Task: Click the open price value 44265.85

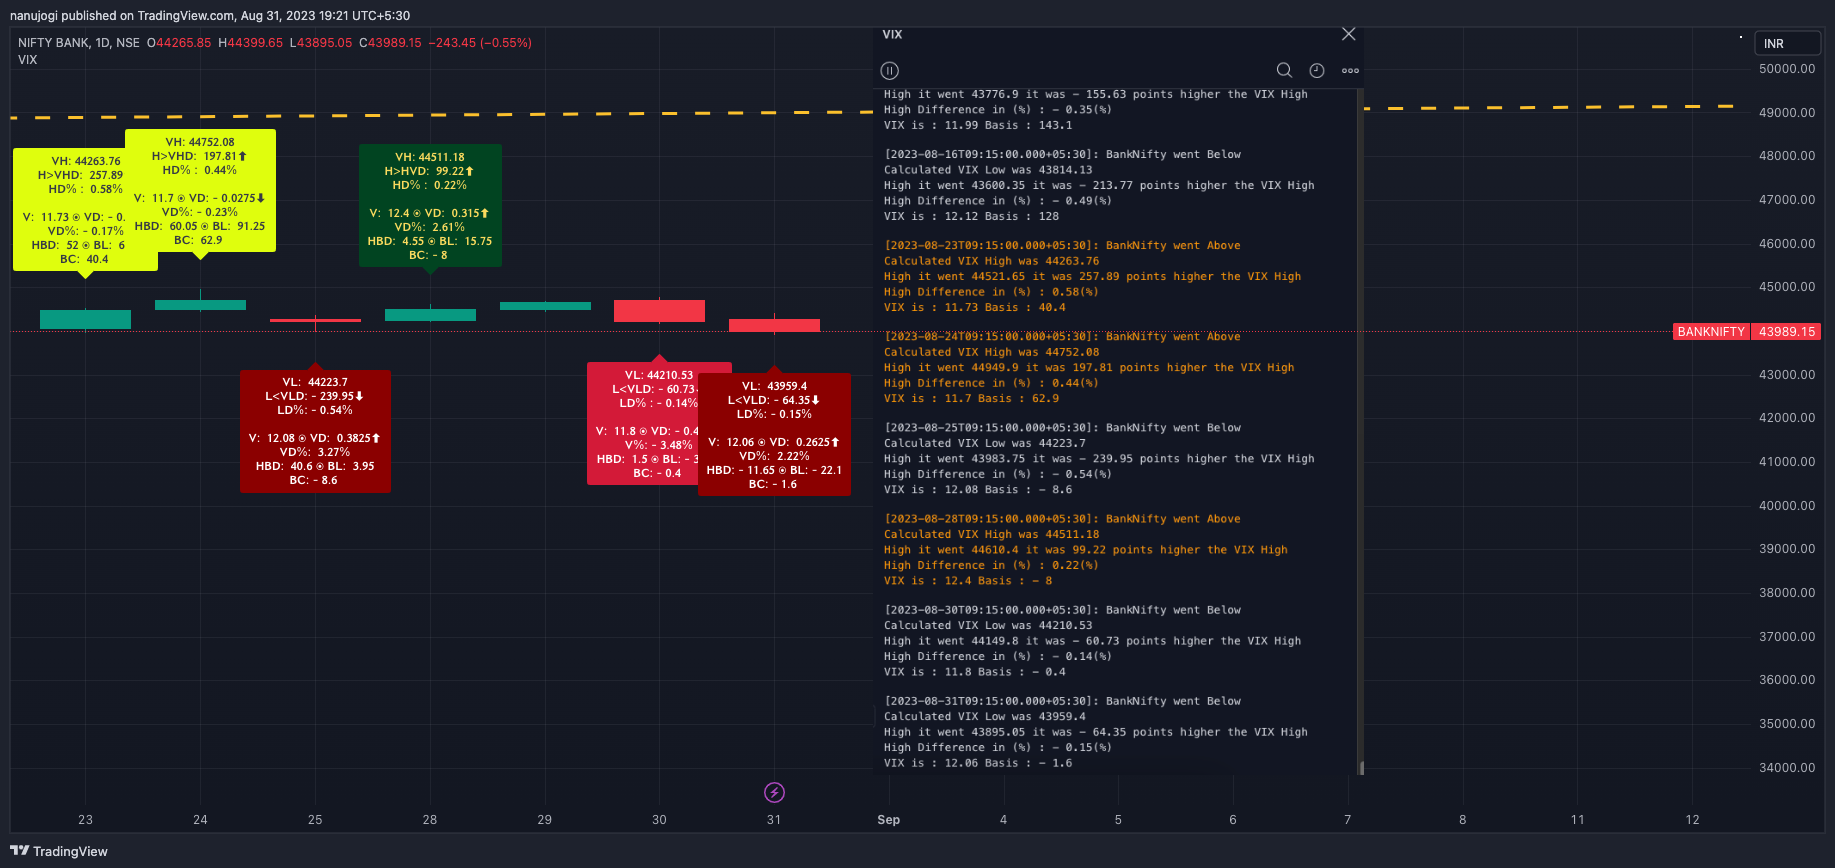Action: pos(183,43)
